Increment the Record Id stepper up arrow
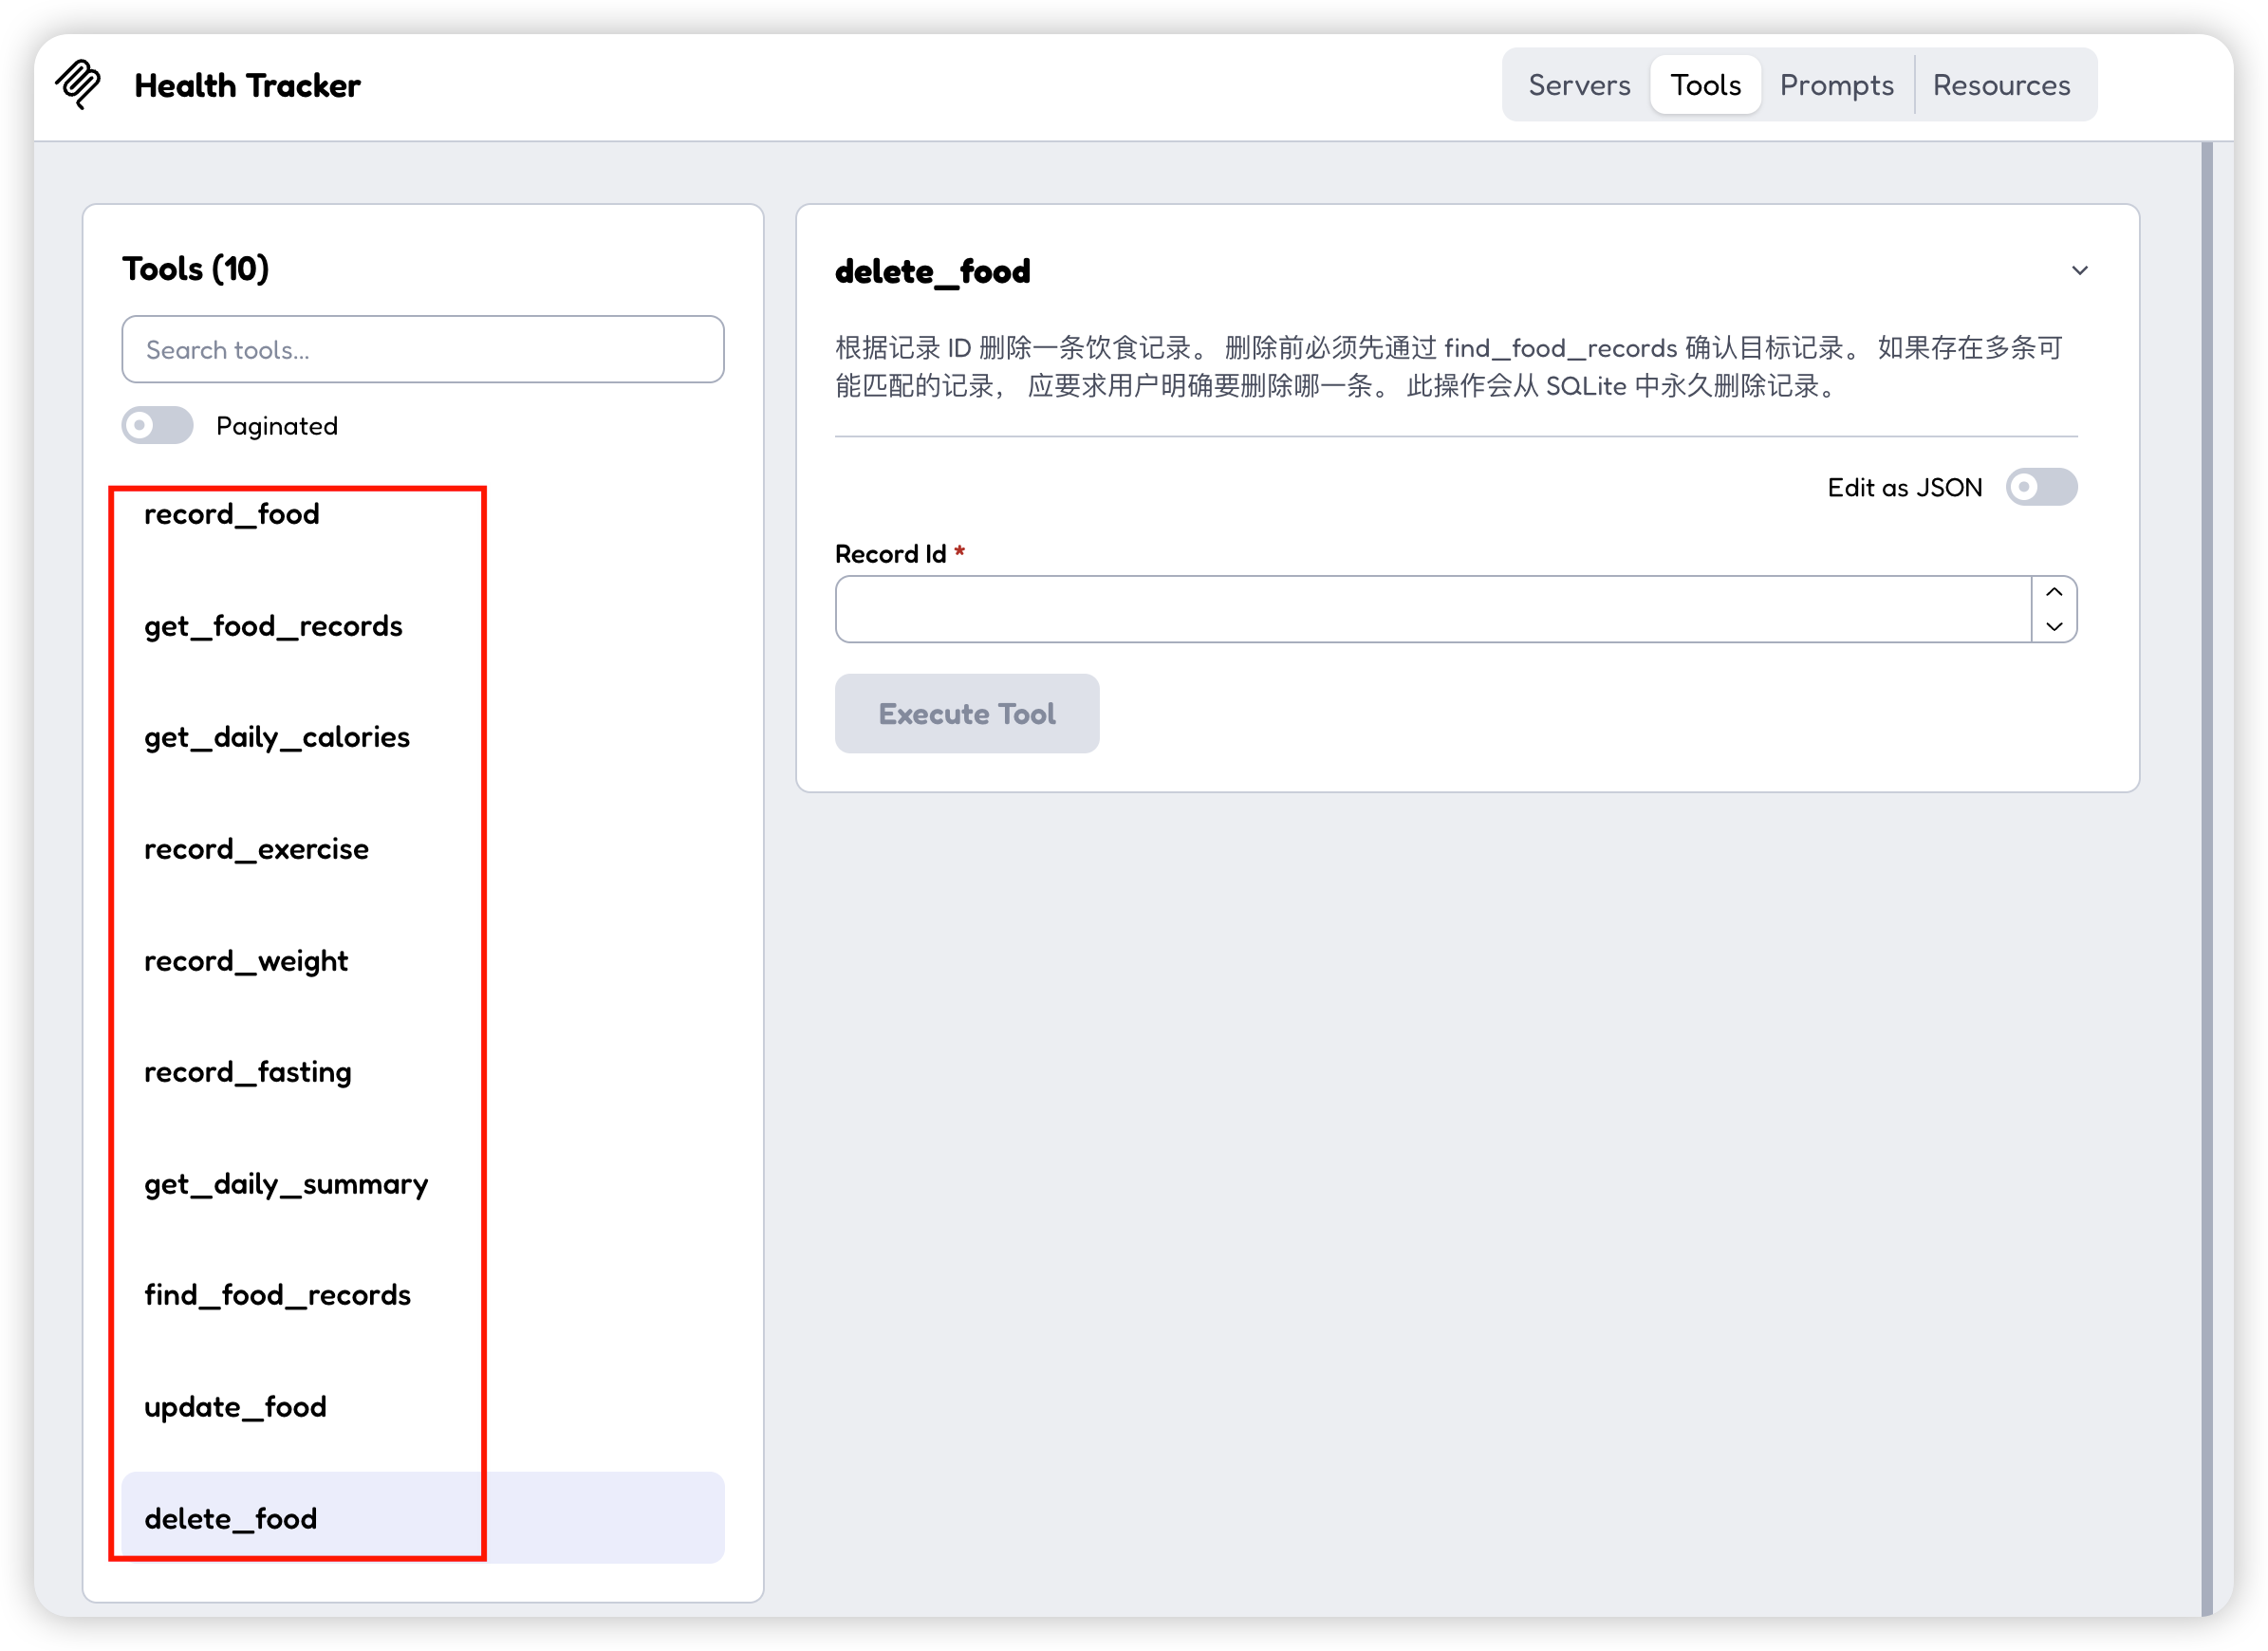The image size is (2268, 1651). point(2053,592)
